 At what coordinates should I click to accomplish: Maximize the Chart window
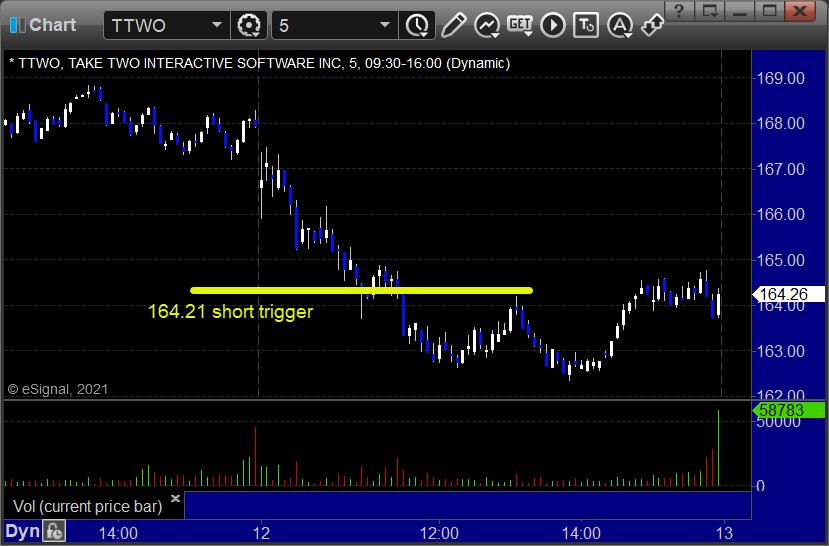[x=769, y=10]
